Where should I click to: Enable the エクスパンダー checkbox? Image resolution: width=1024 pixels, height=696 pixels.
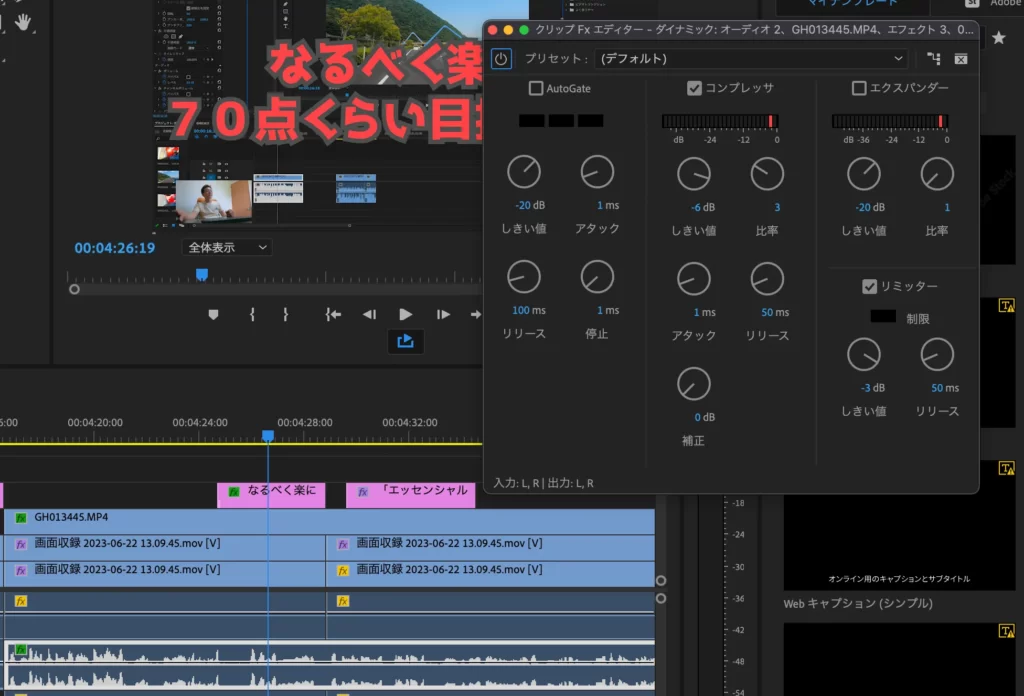[x=859, y=88]
